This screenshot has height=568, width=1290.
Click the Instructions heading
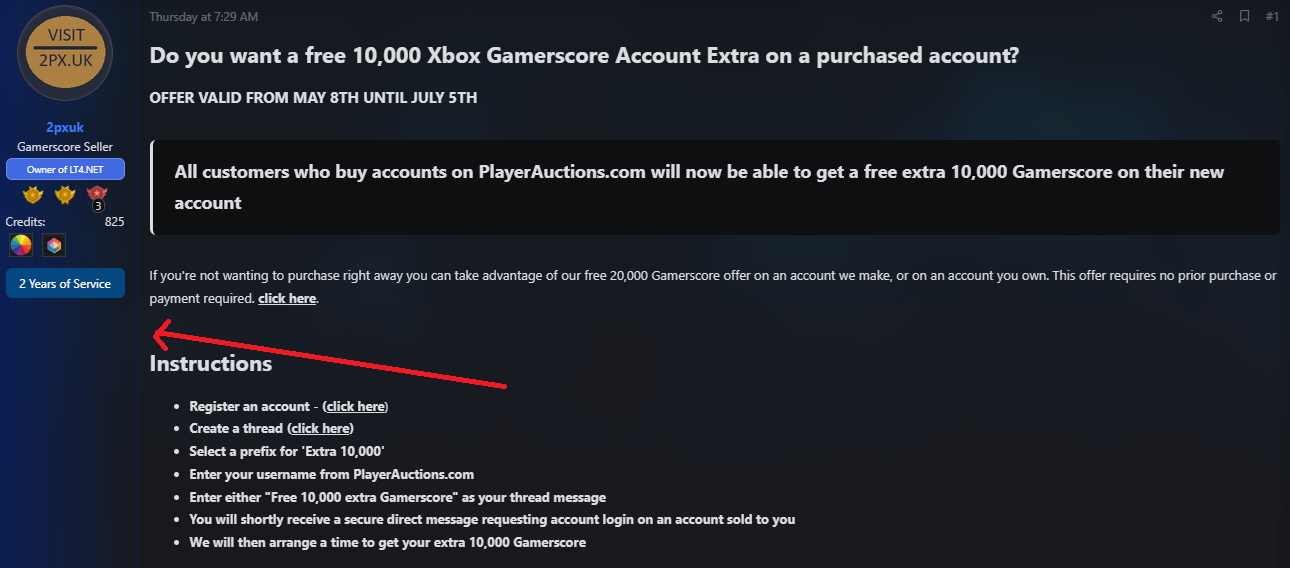(x=211, y=363)
